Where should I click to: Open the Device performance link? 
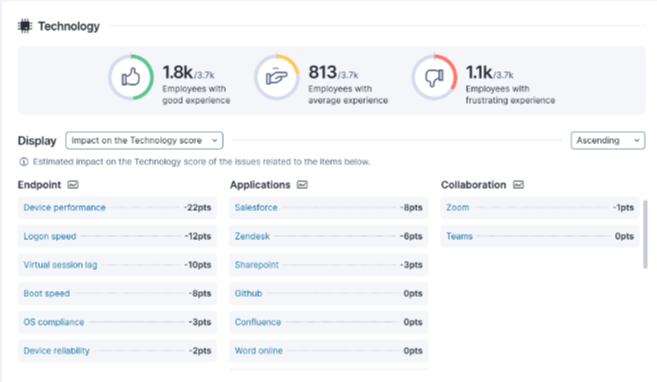(x=65, y=208)
